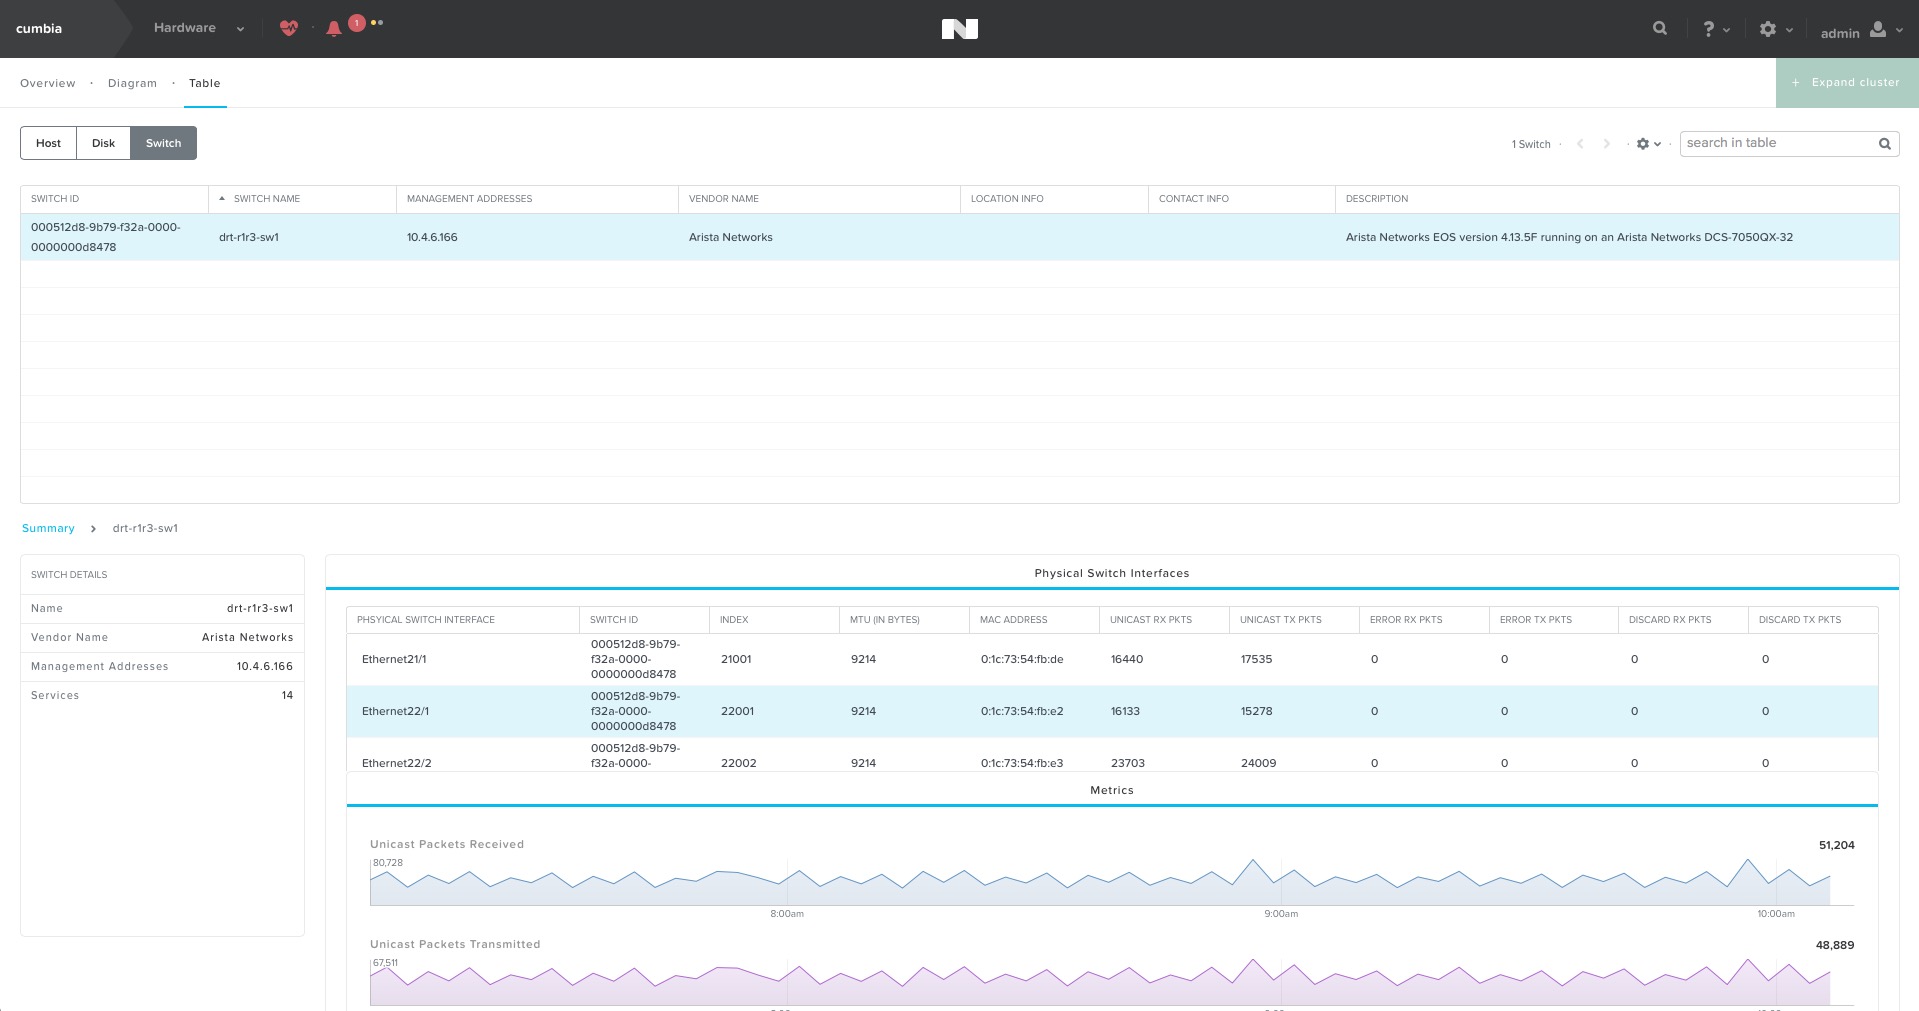This screenshot has width=1919, height=1011.
Task: Go to previous page arrow of table
Action: coord(1580,144)
